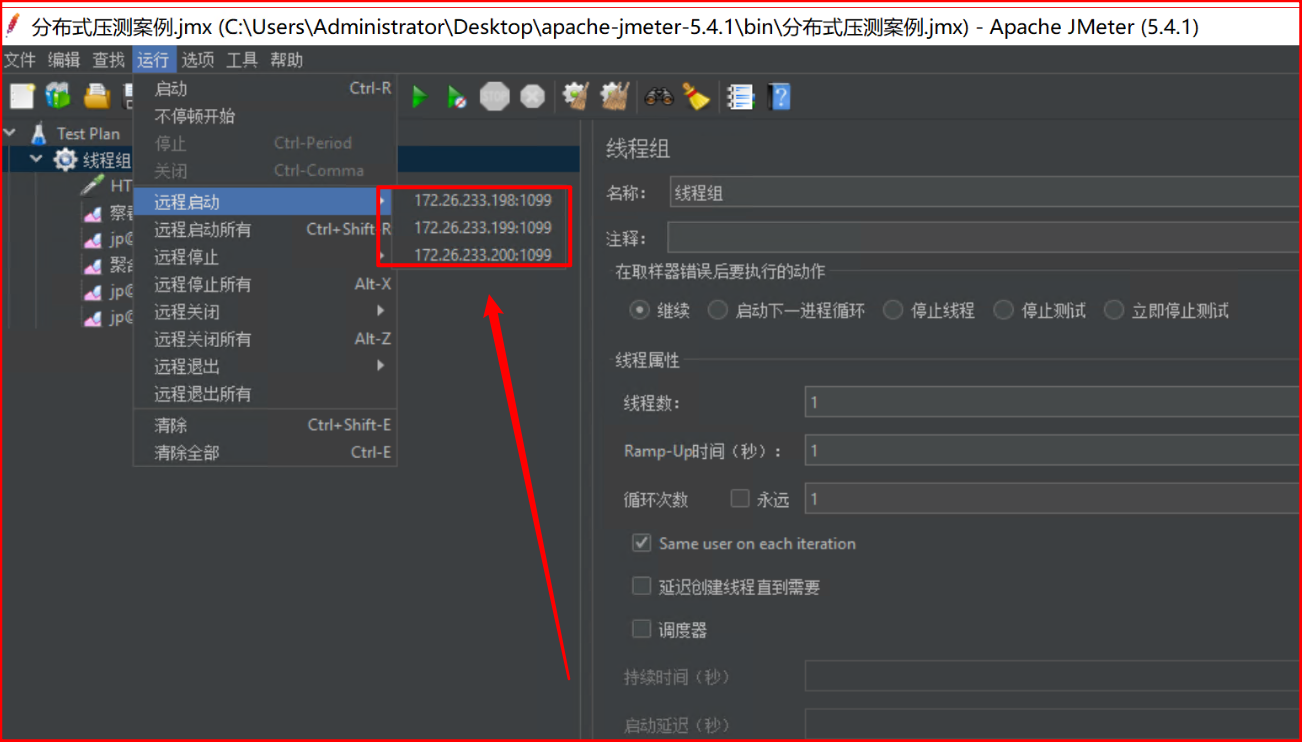Screen dimensions: 1302x742
Task: Start remote host 172.26.233.200:1099
Action: point(483,255)
